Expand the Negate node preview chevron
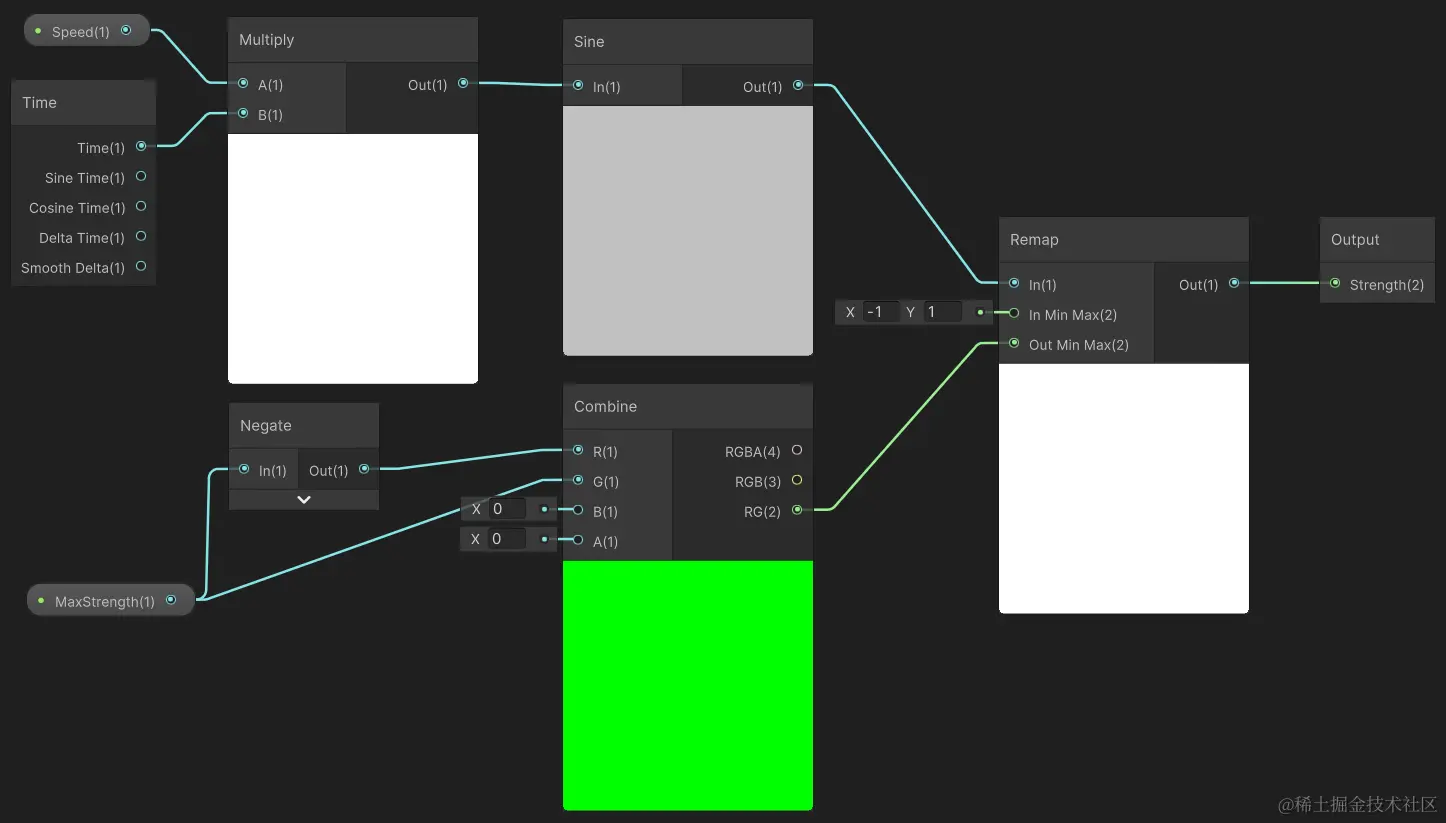This screenshot has height=823, width=1446. tap(304, 499)
